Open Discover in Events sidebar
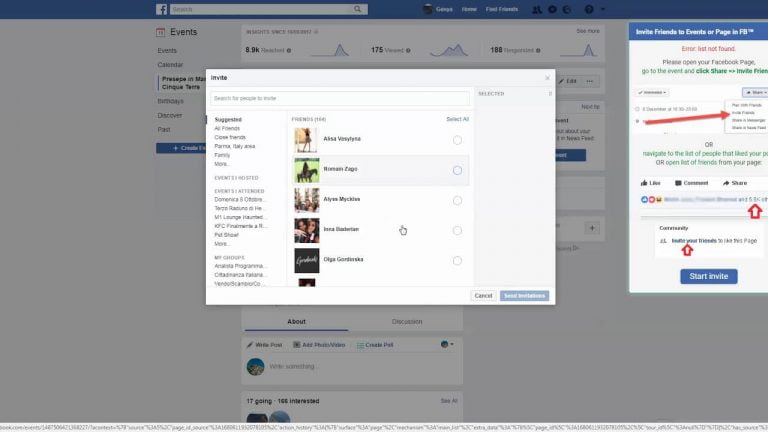Screen dimensions: 768x432 pyautogui.click(x=169, y=116)
